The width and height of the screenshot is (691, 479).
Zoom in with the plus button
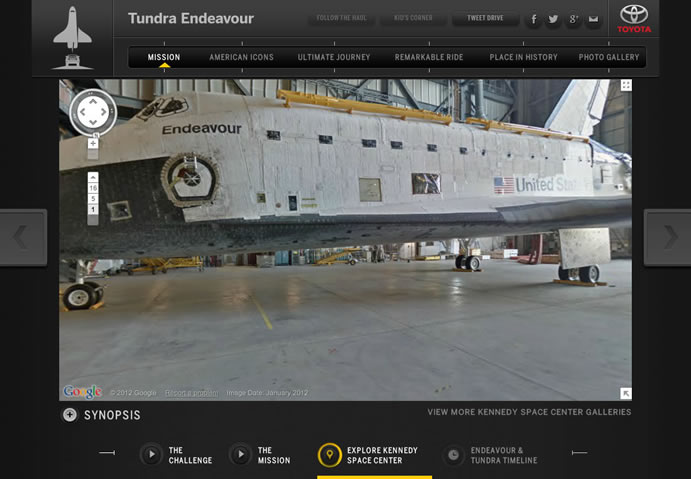click(93, 143)
